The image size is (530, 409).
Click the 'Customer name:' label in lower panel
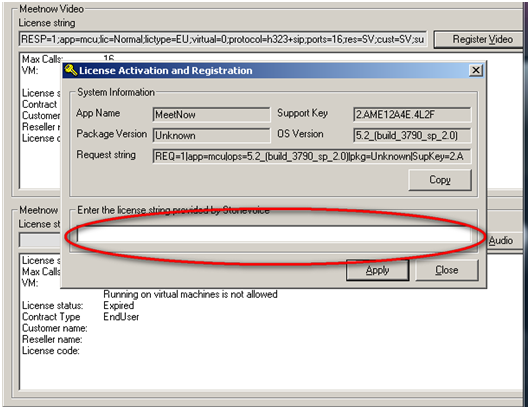tap(55, 328)
